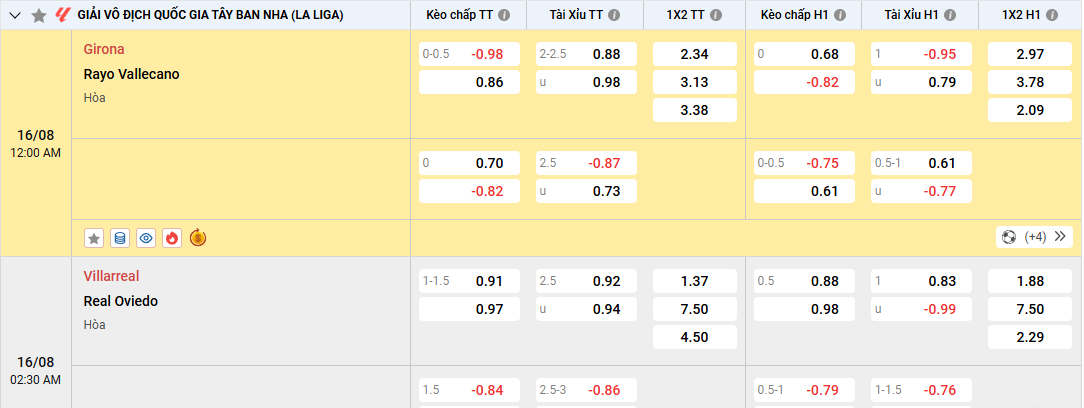
Task: Pick draw odds 3.38
Action: (x=695, y=110)
